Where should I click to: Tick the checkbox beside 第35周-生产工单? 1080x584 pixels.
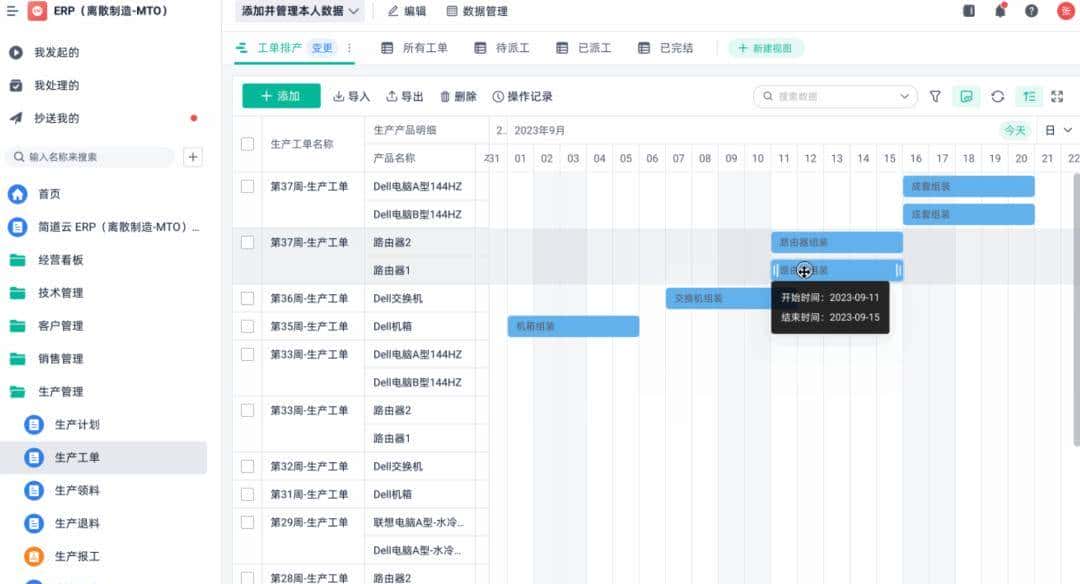tap(247, 326)
